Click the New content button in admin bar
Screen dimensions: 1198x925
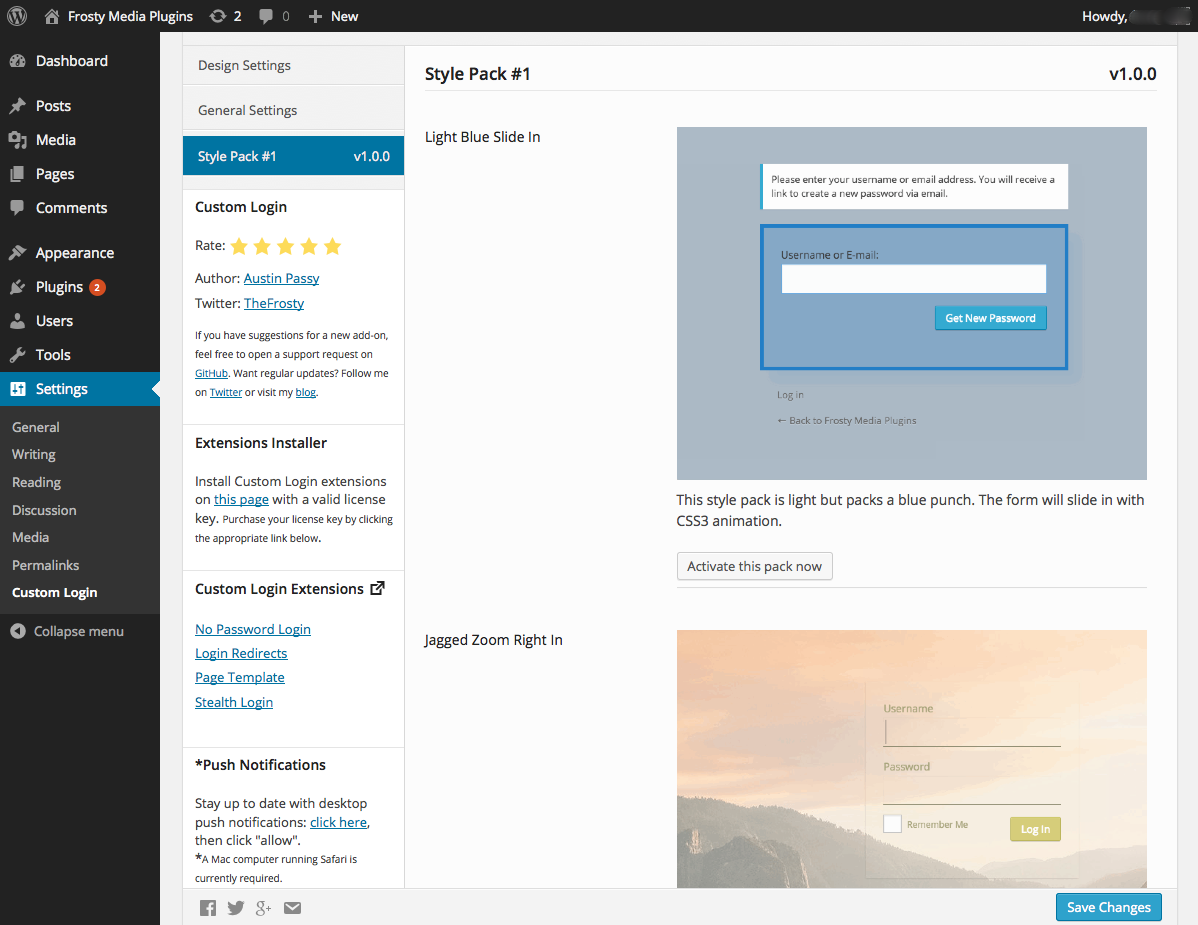(333, 16)
